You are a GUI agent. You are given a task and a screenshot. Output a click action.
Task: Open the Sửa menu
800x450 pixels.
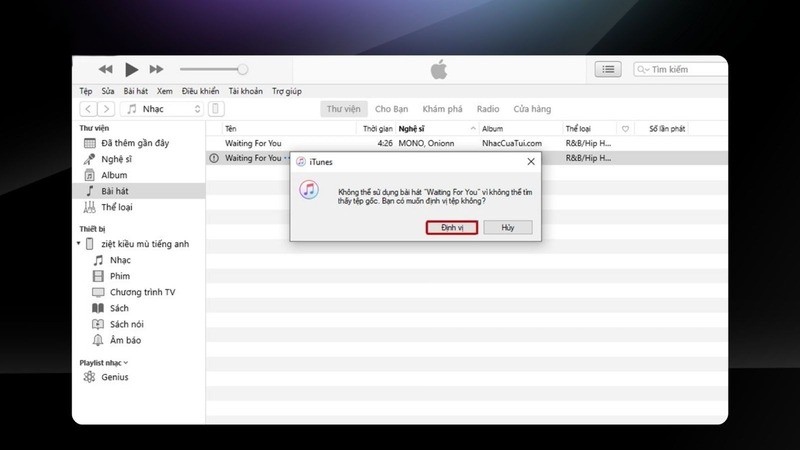point(108,91)
